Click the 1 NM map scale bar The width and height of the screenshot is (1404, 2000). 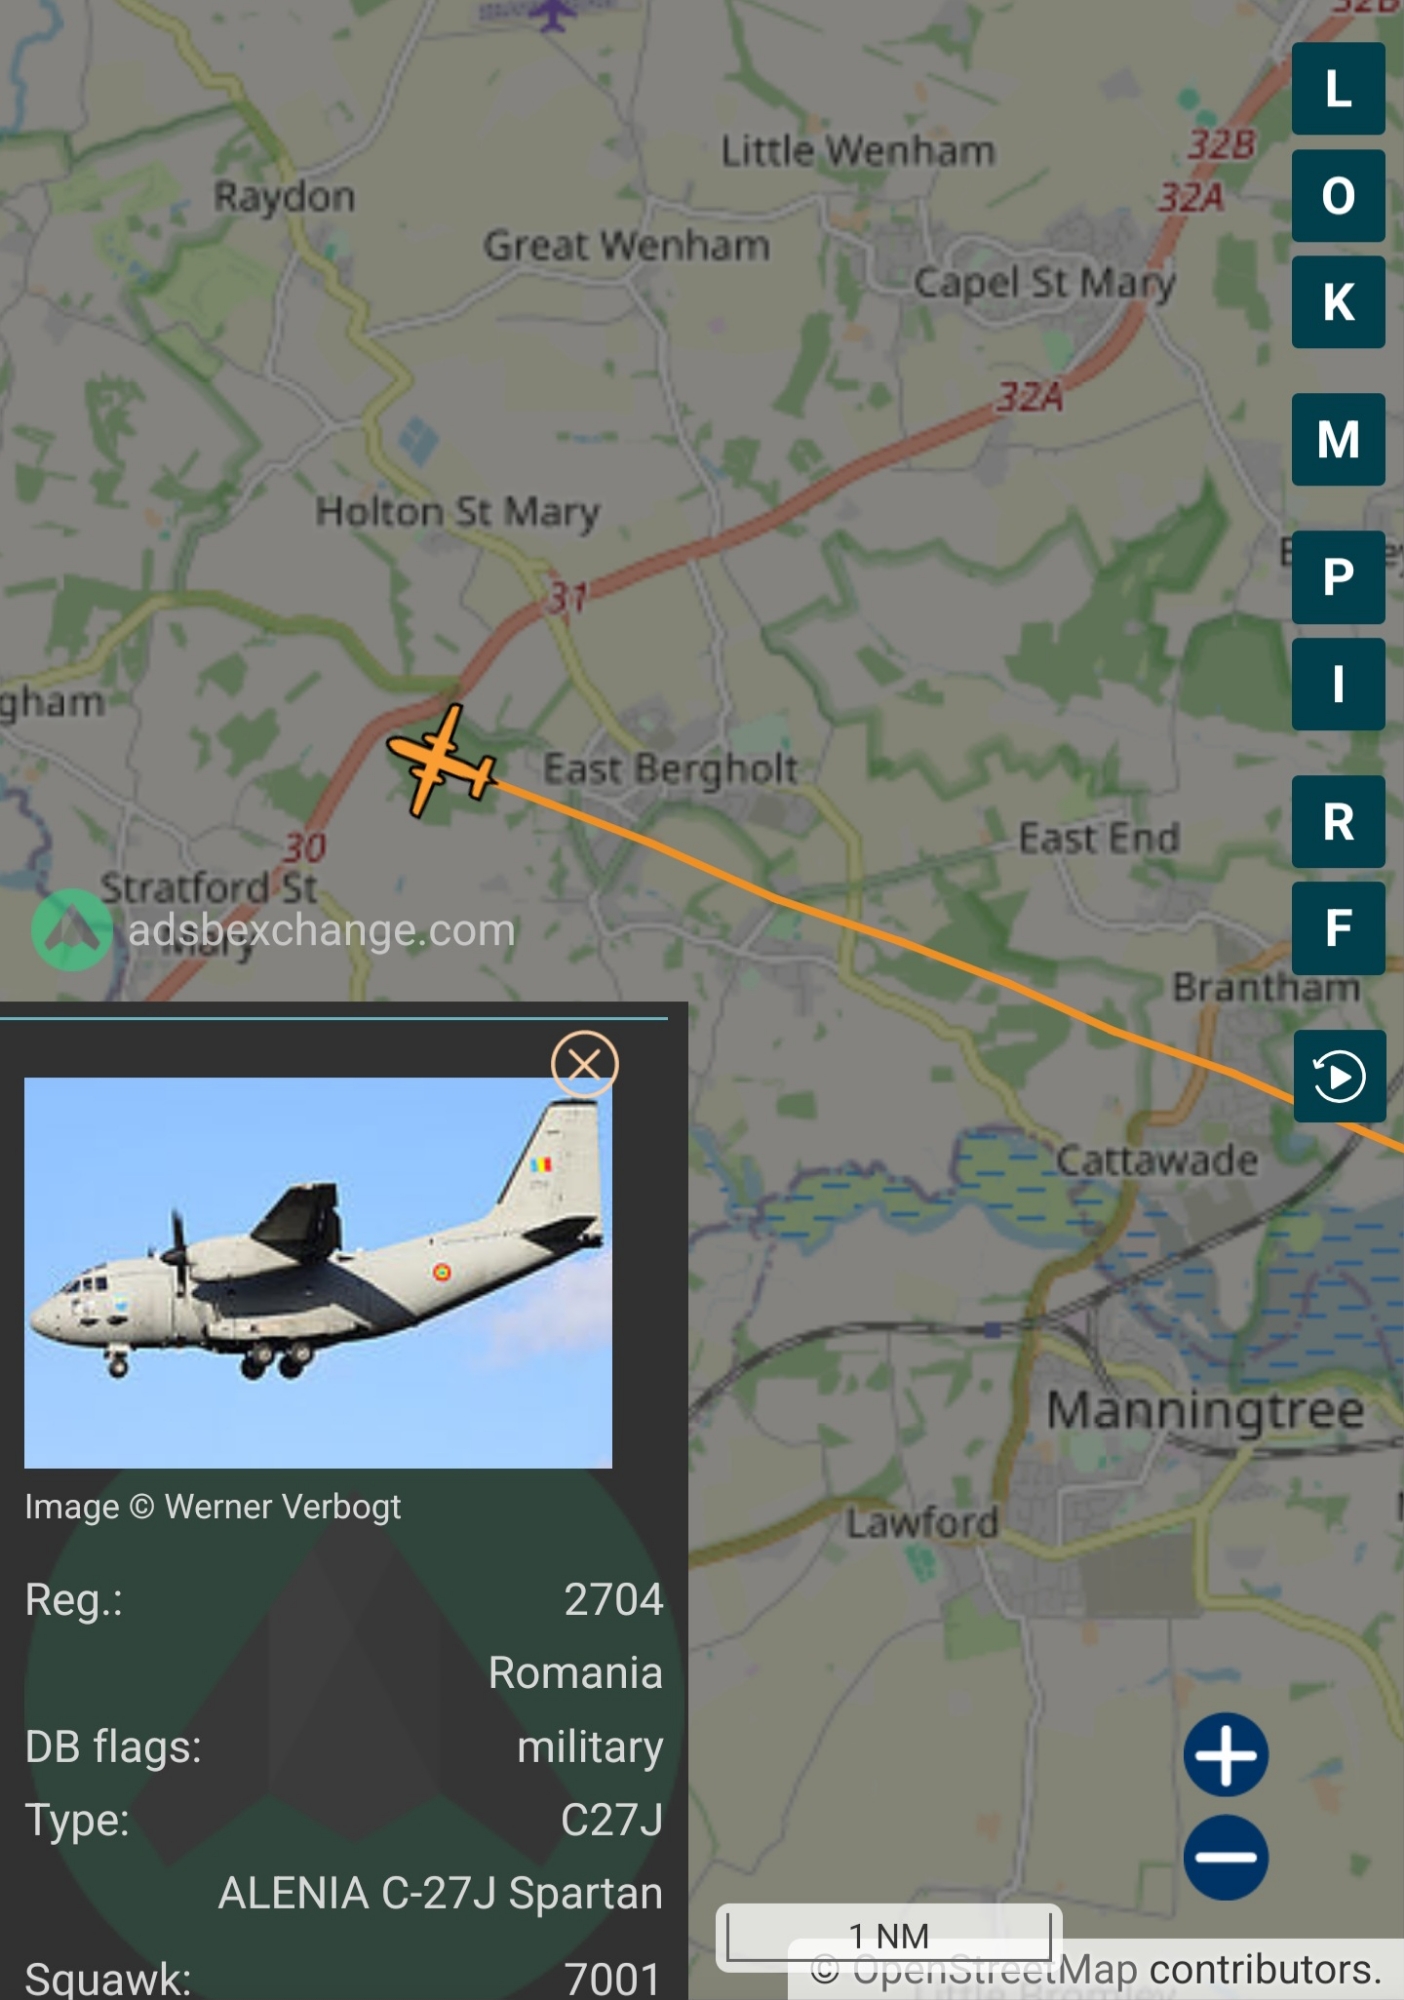889,1937
